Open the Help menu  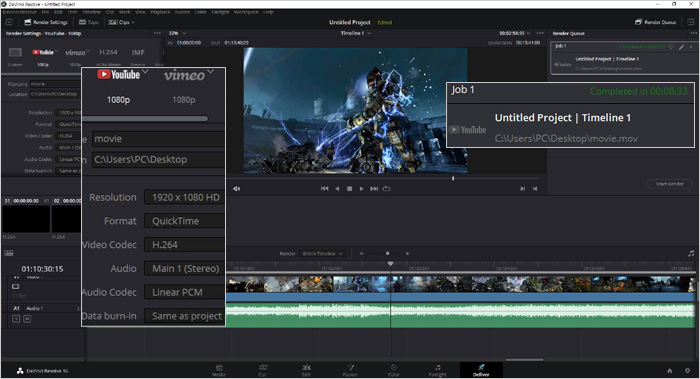[x=268, y=12]
